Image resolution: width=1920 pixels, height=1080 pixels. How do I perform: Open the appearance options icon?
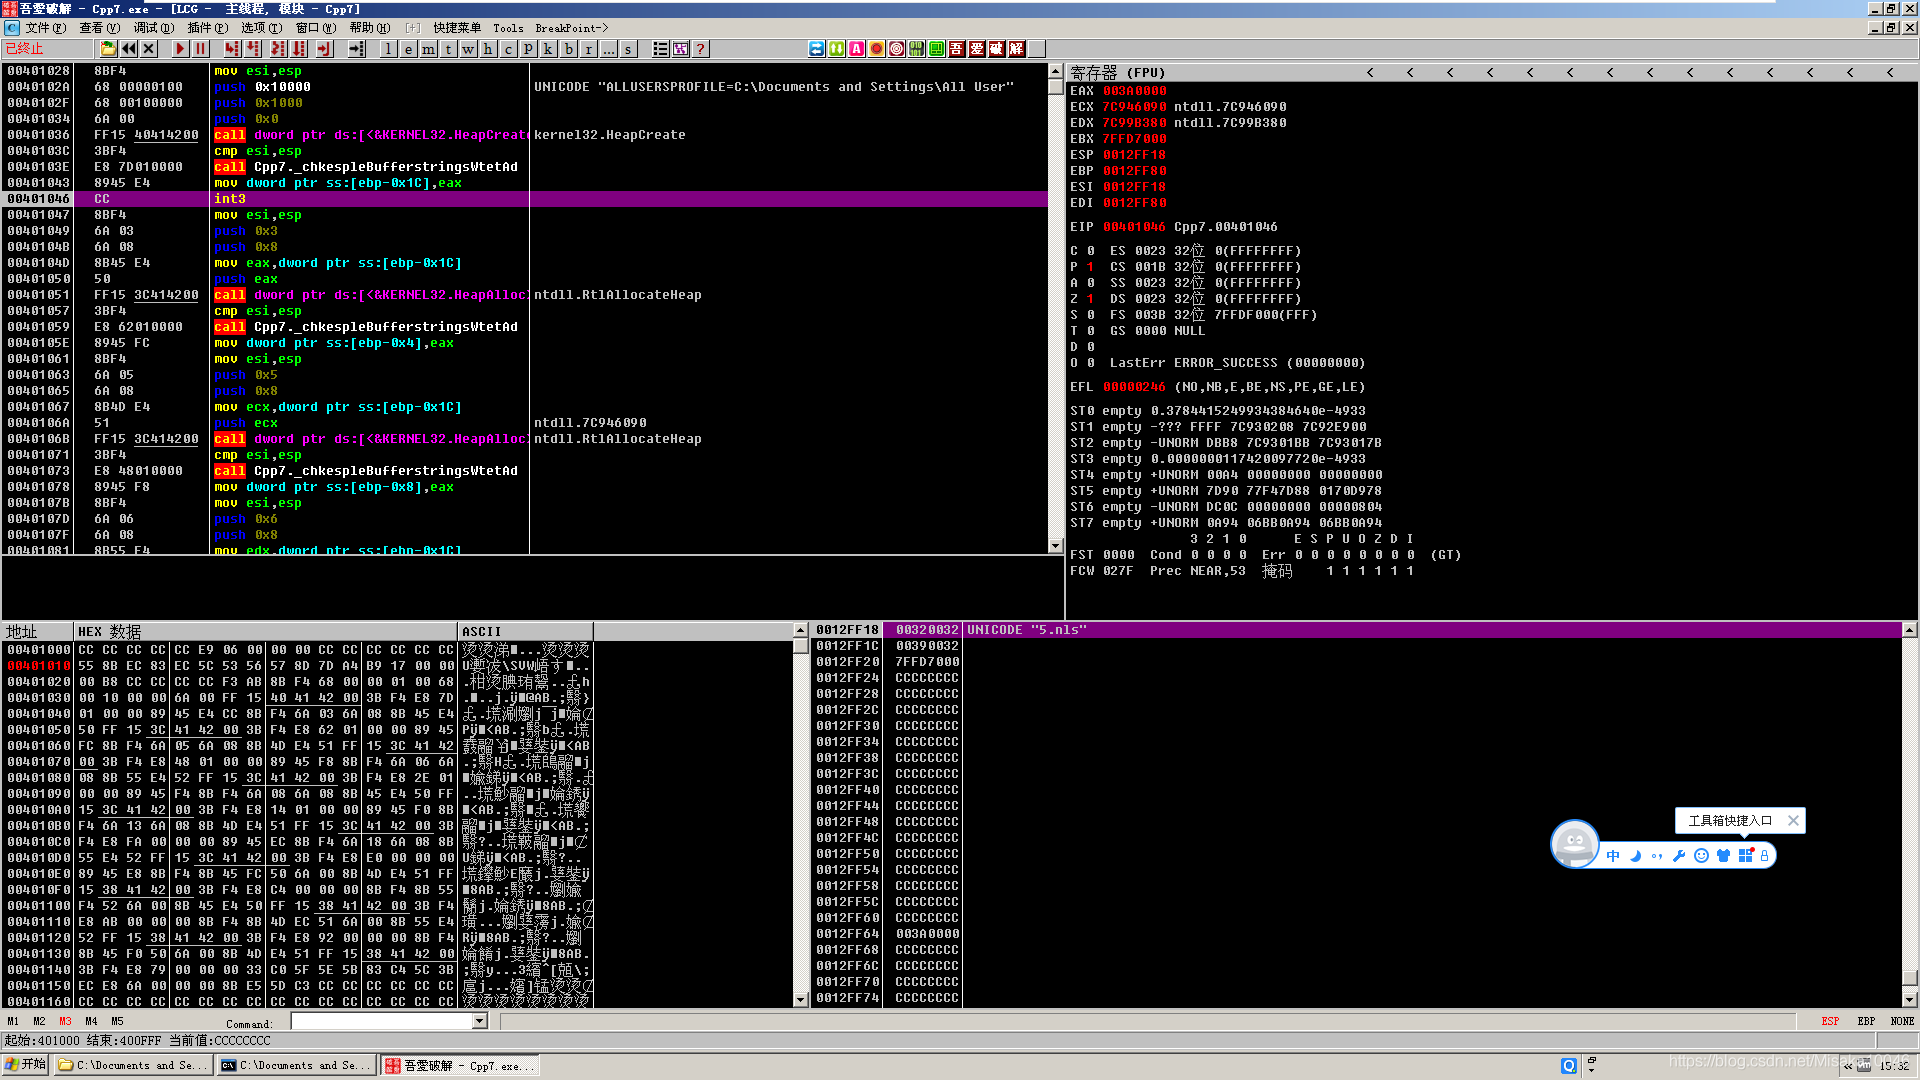(680, 49)
